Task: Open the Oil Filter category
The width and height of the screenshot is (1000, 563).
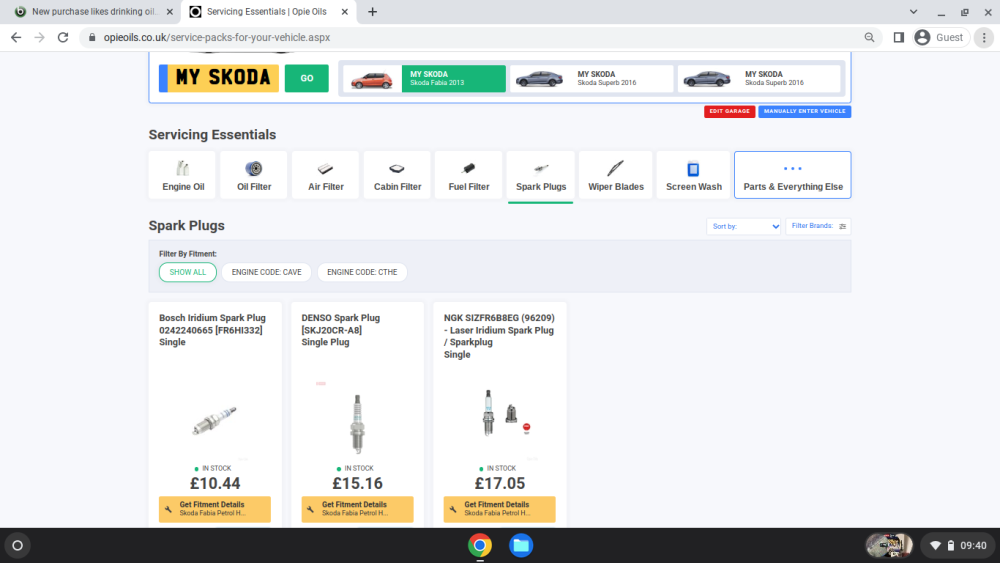Action: [254, 175]
